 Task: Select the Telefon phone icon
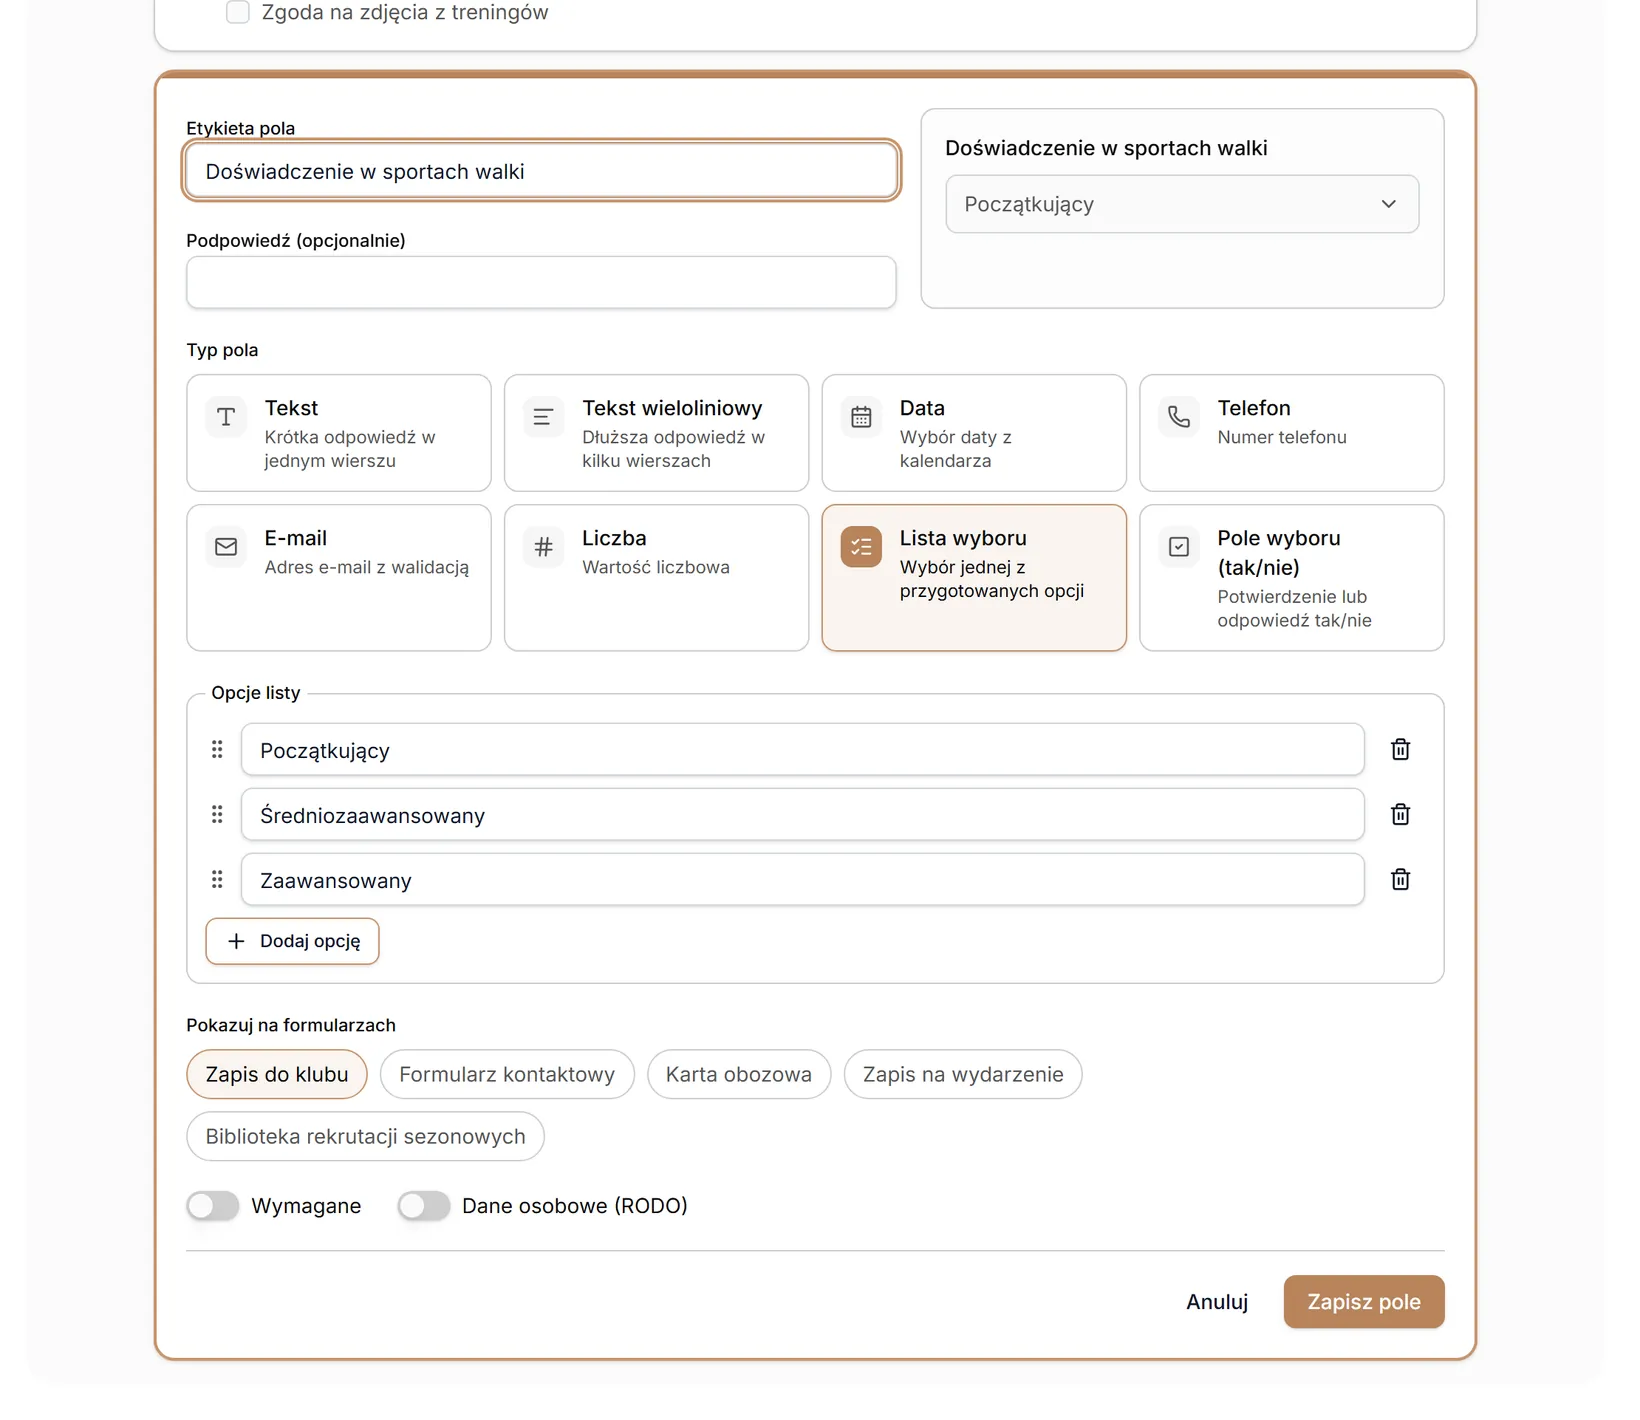[1179, 417]
